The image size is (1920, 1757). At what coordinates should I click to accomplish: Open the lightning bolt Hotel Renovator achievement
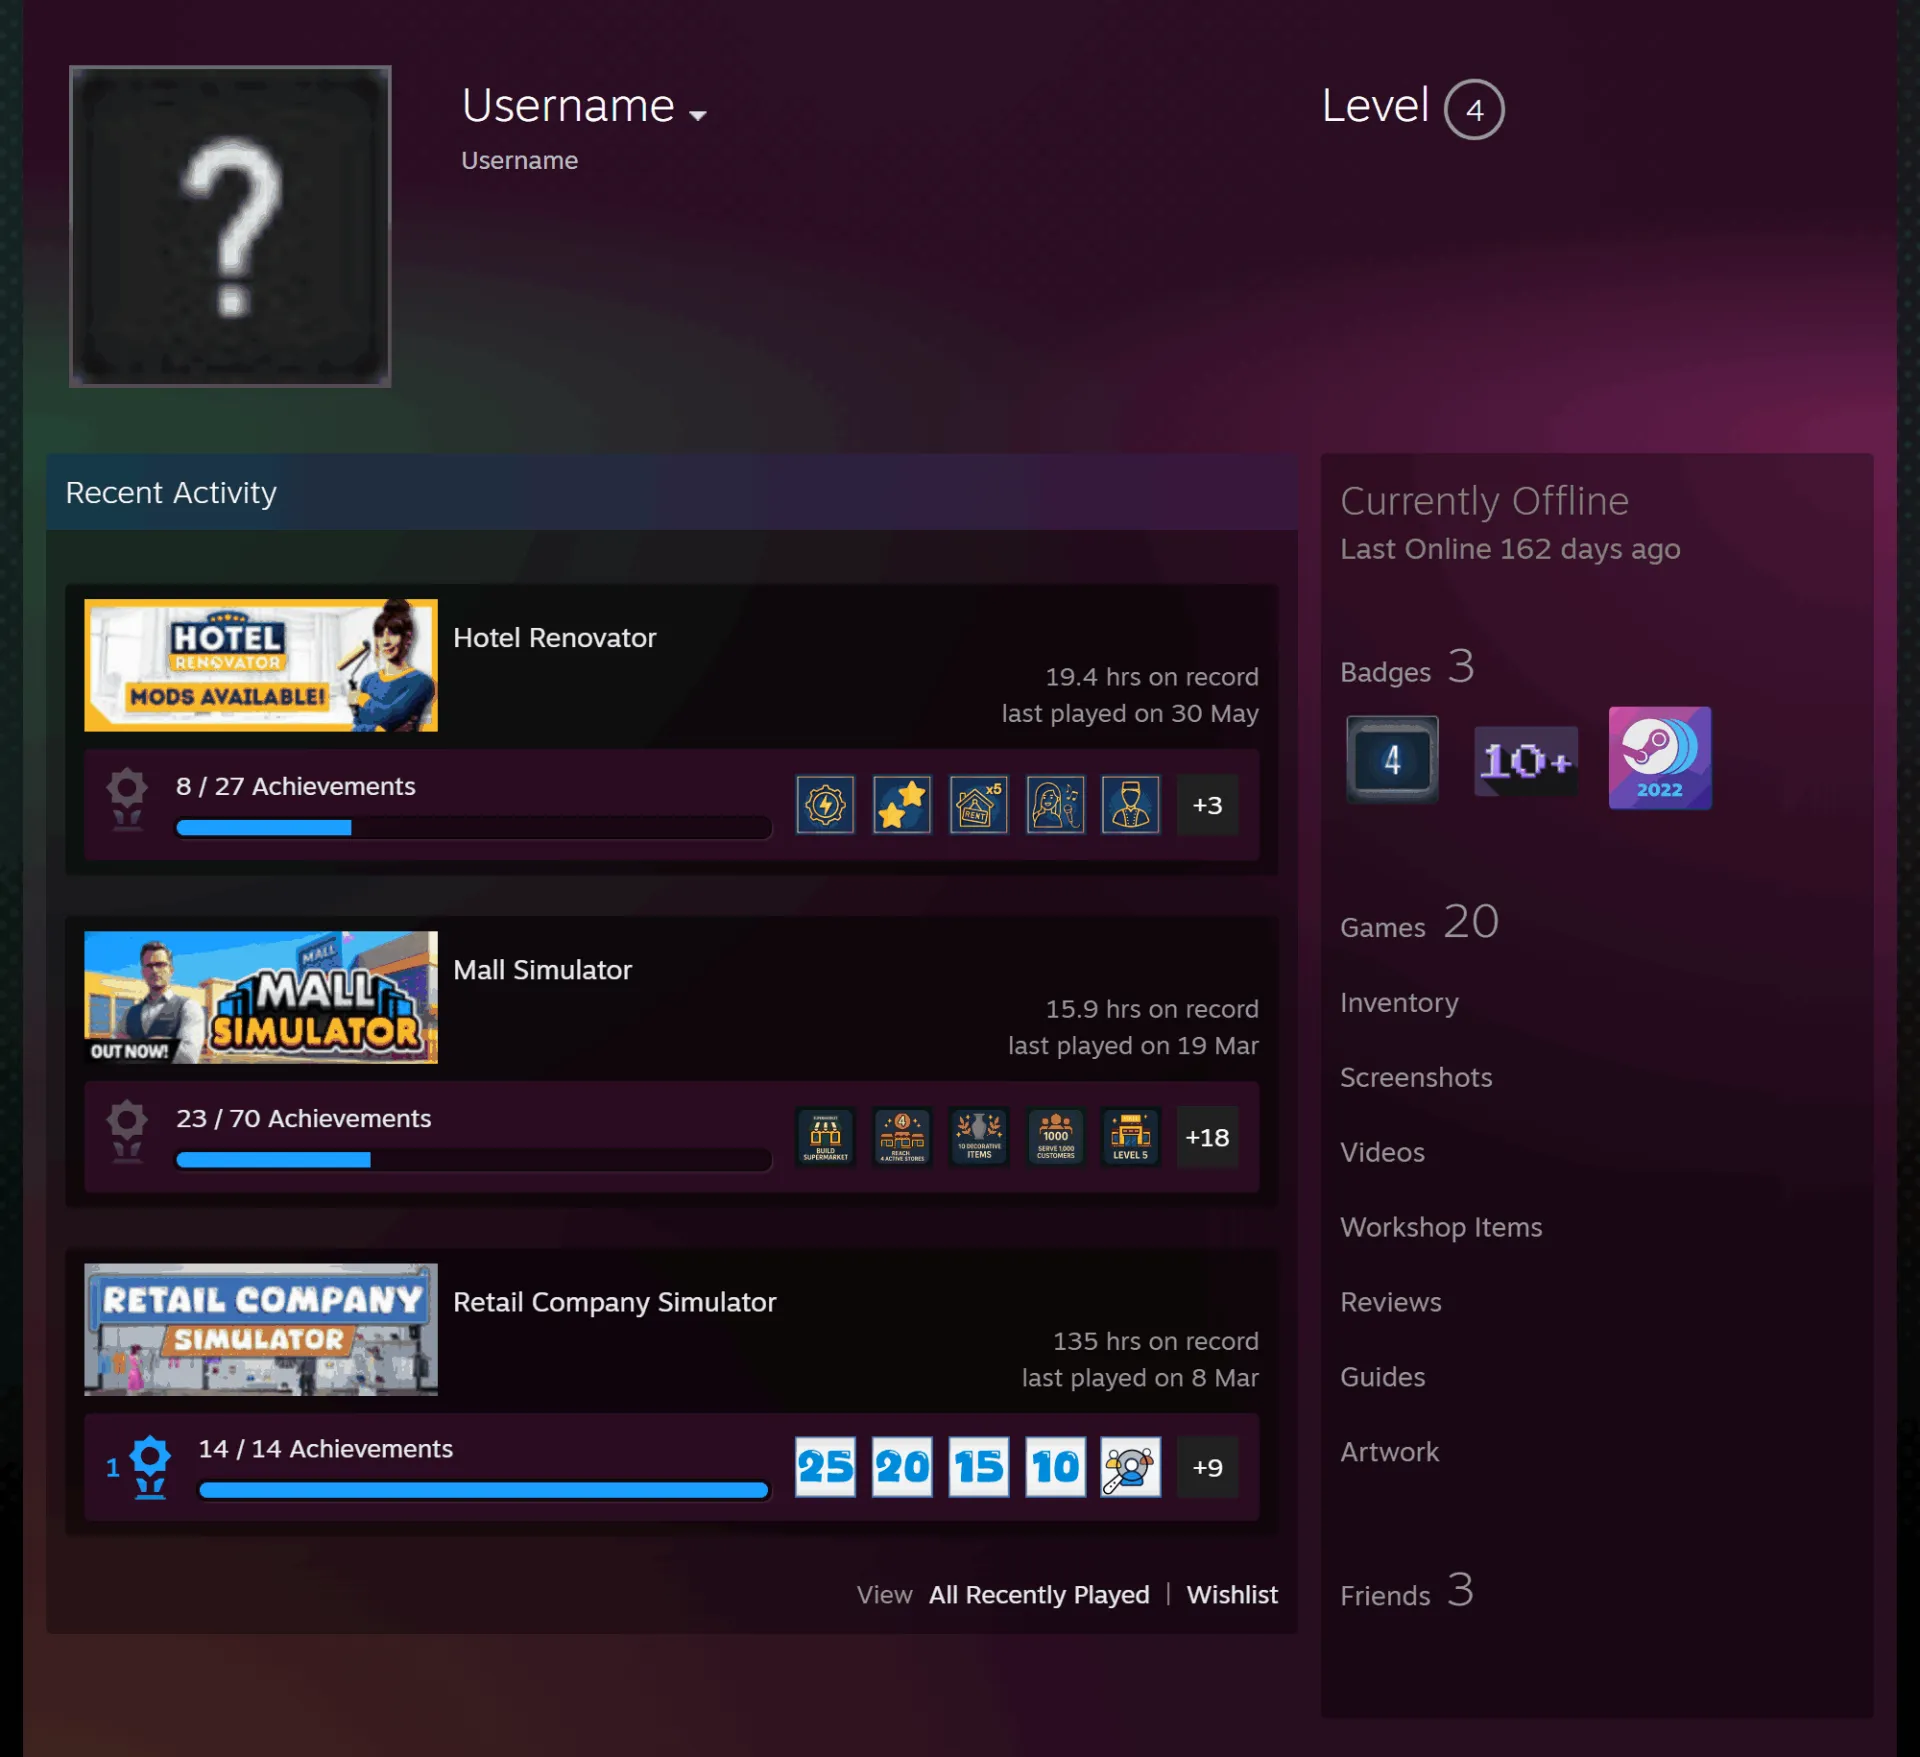[825, 805]
